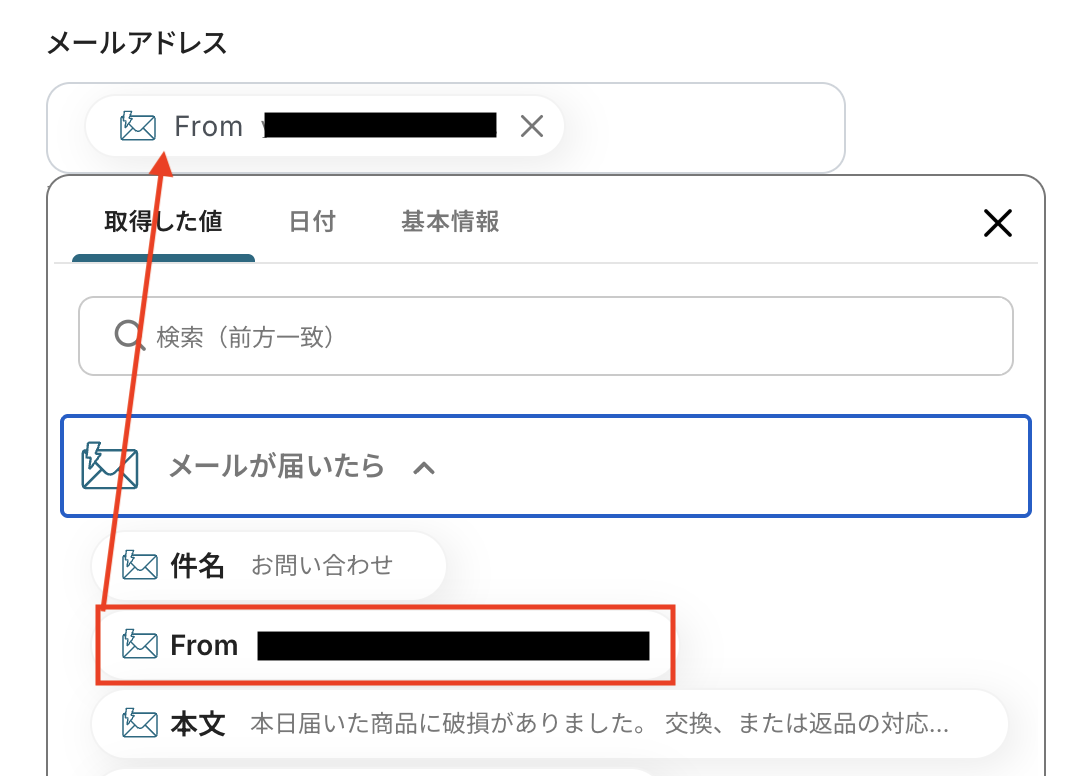Remove the From chip from the email field
The width and height of the screenshot is (1068, 776).
532,127
